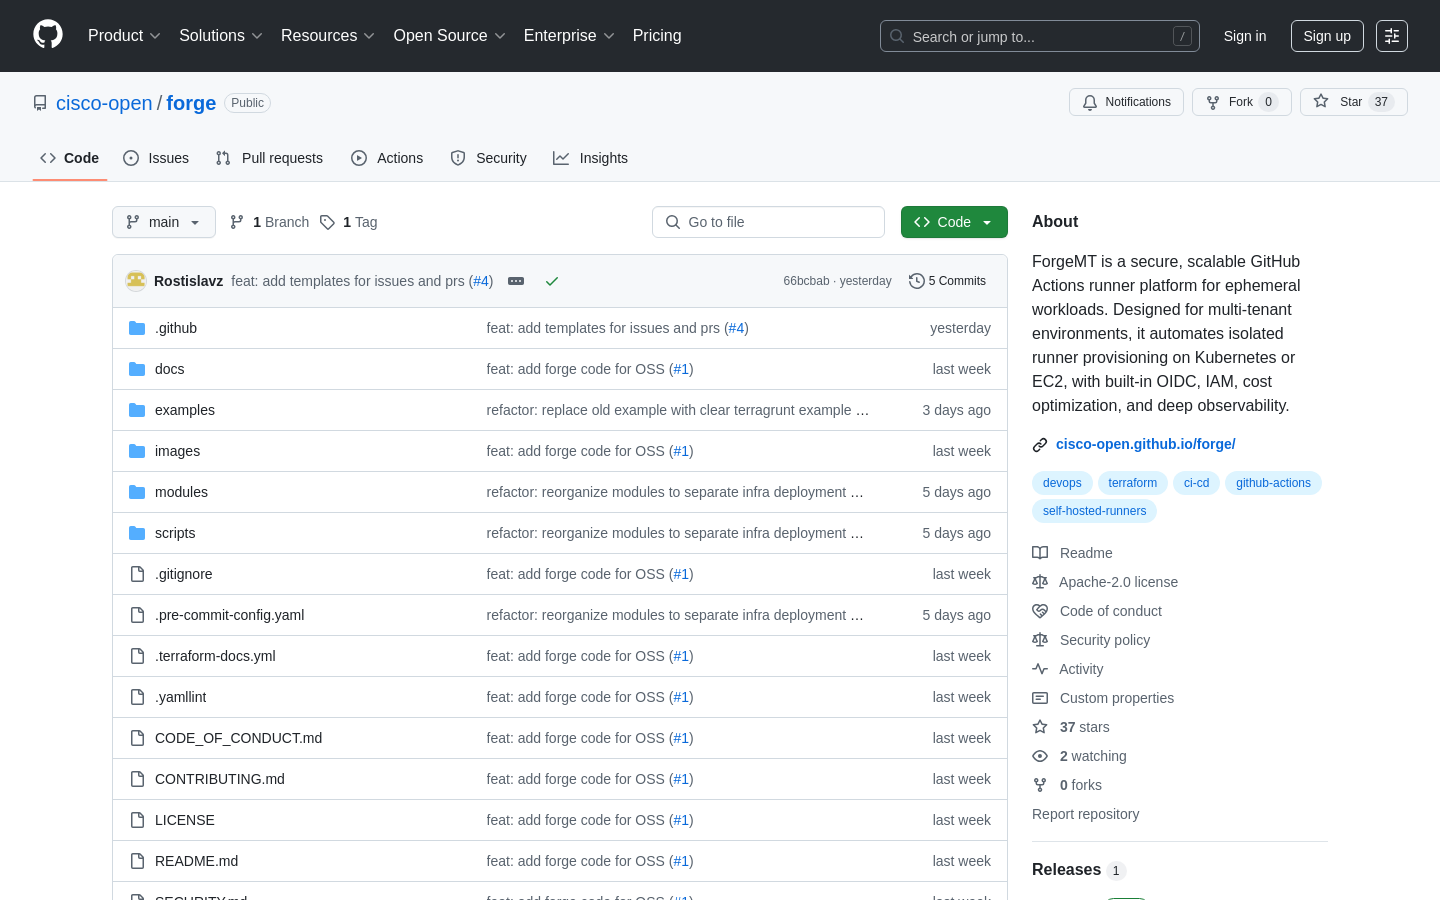Open the docs folder icon
This screenshot has width=1440, height=900.
tap(137, 369)
